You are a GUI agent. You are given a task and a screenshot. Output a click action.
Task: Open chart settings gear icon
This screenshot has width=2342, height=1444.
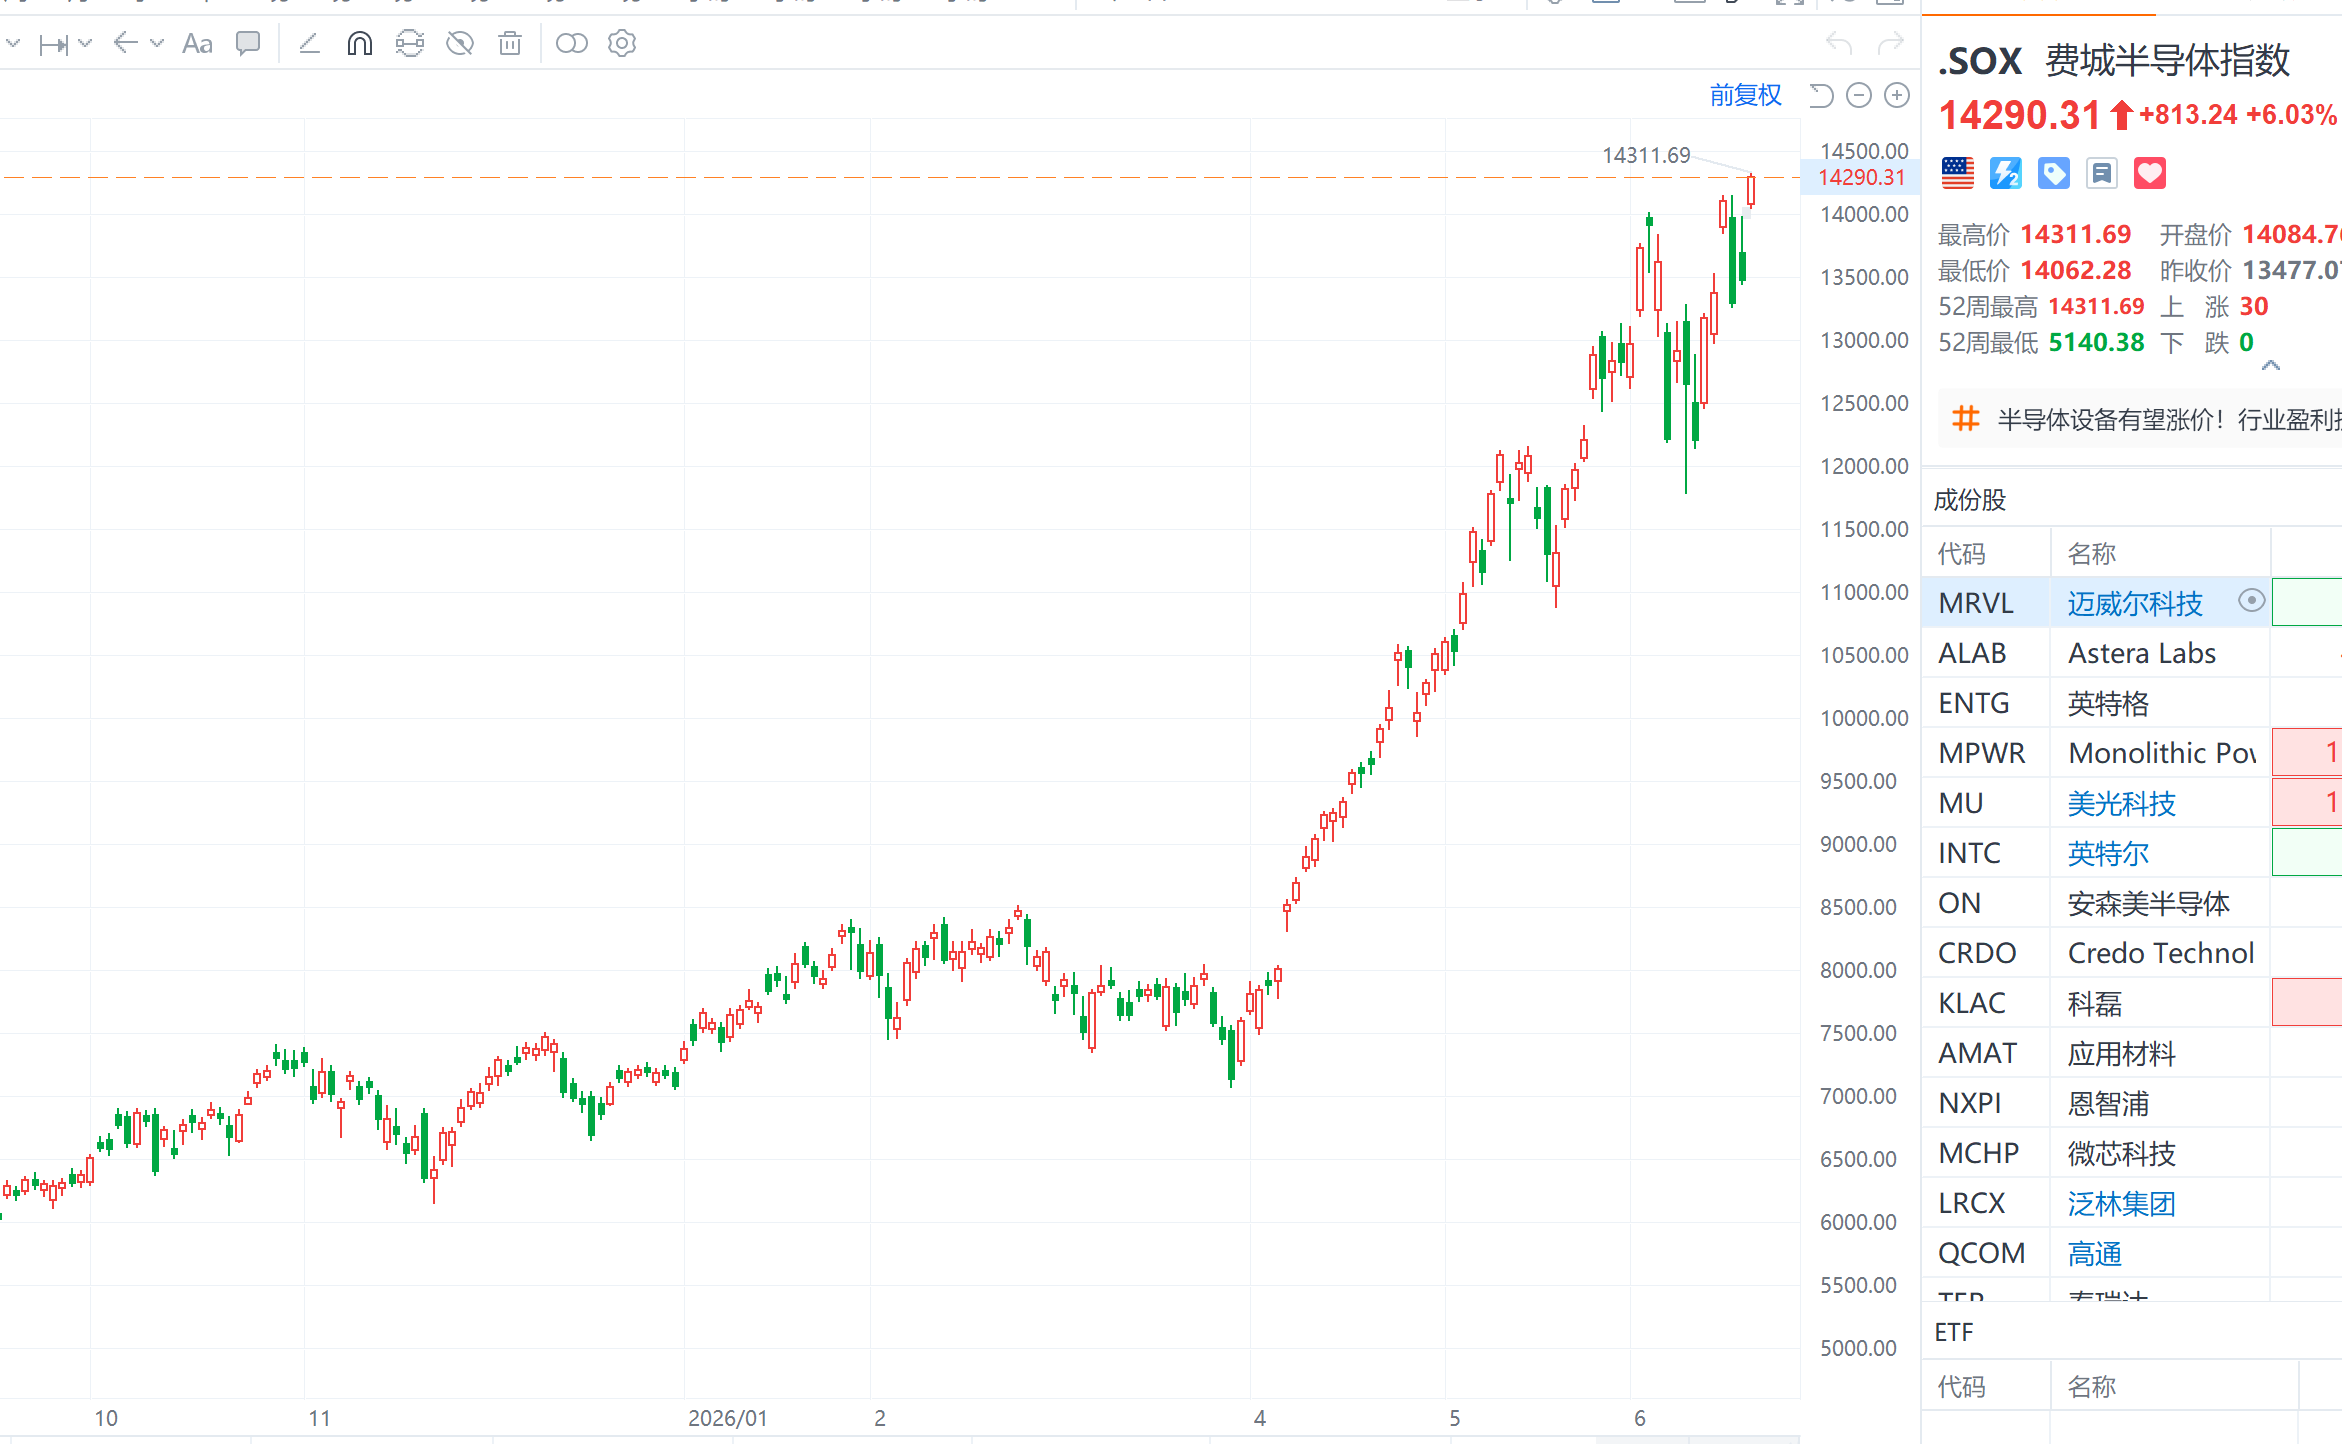[622, 44]
